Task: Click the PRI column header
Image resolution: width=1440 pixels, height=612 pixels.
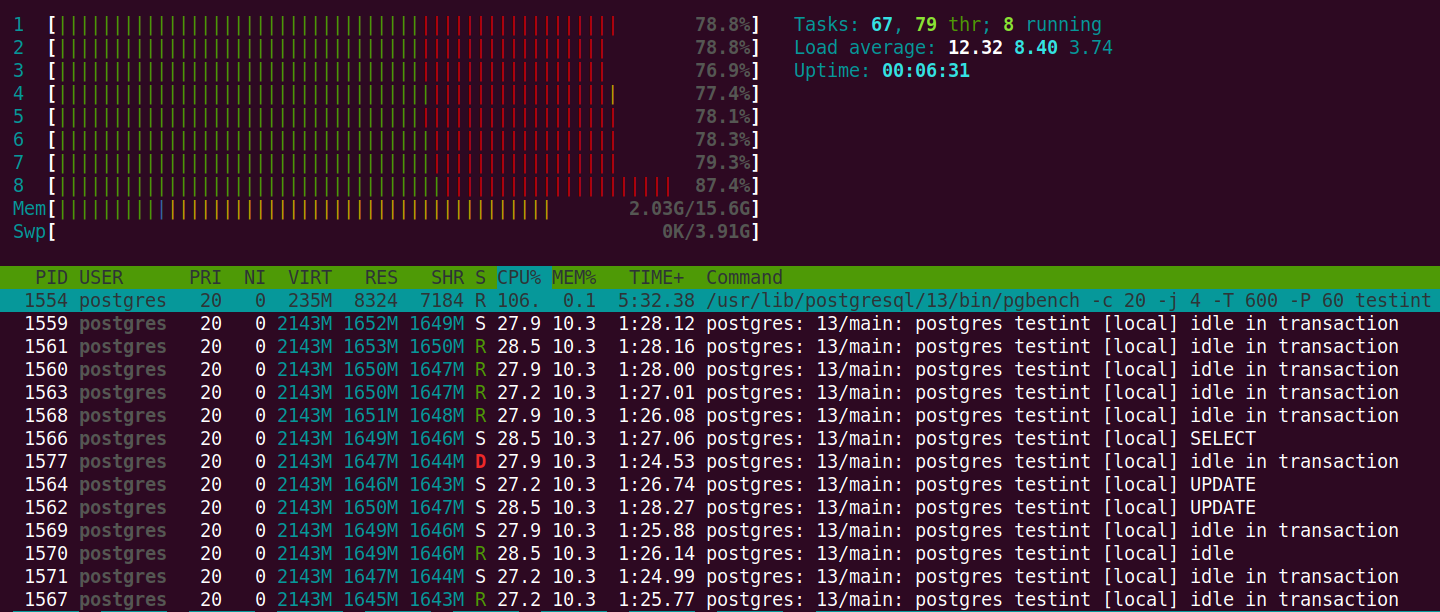Action: (x=205, y=277)
